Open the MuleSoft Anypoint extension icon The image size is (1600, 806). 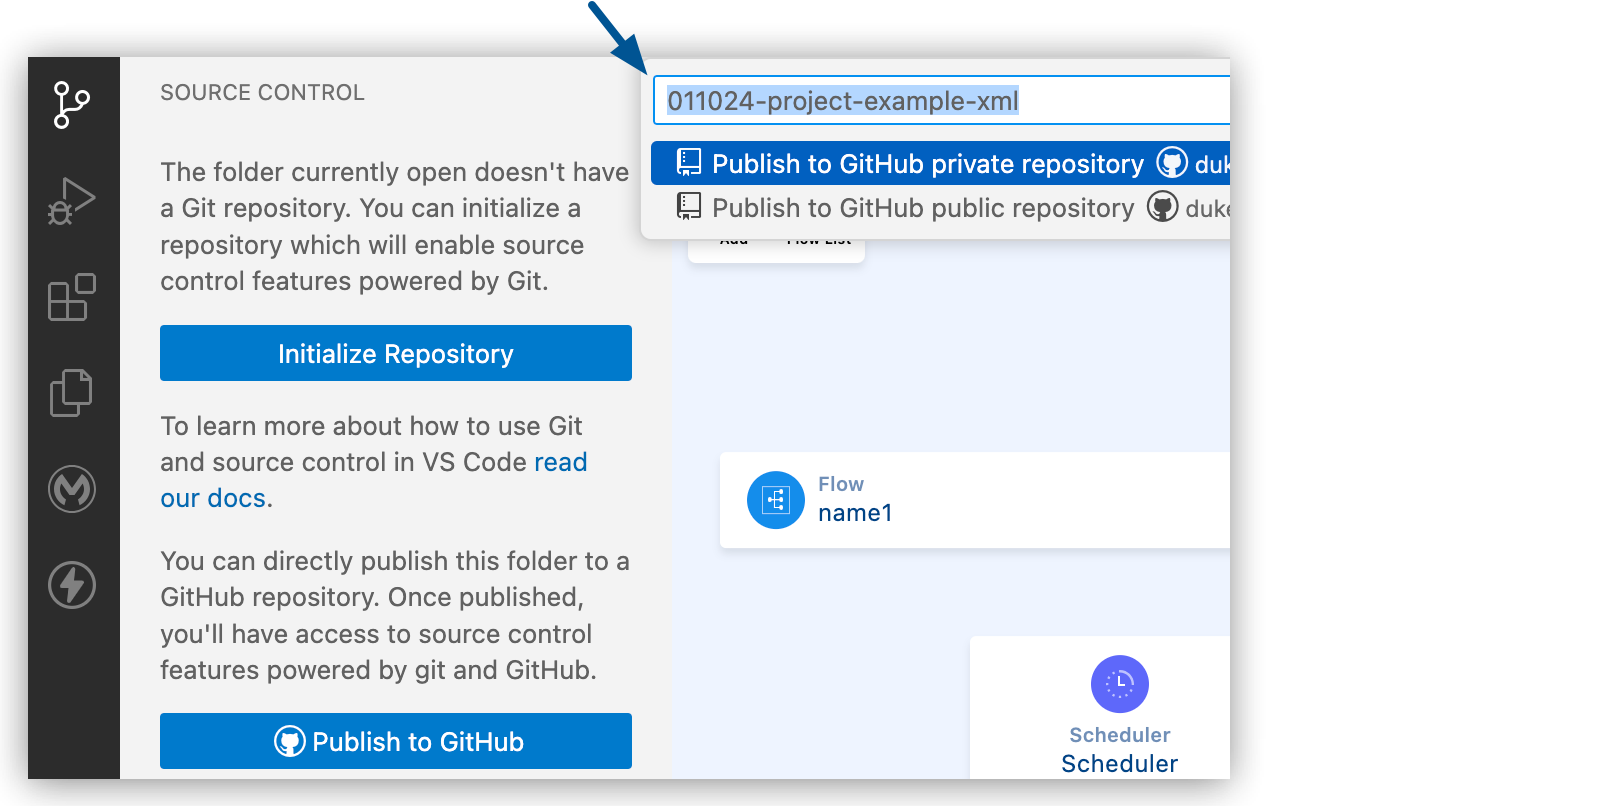point(73,489)
